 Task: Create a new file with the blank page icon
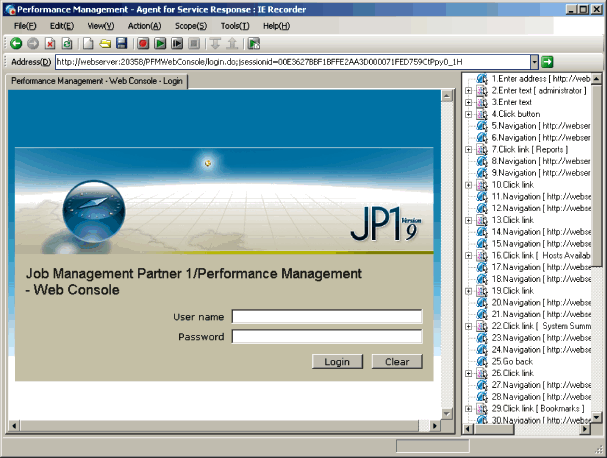[89, 43]
